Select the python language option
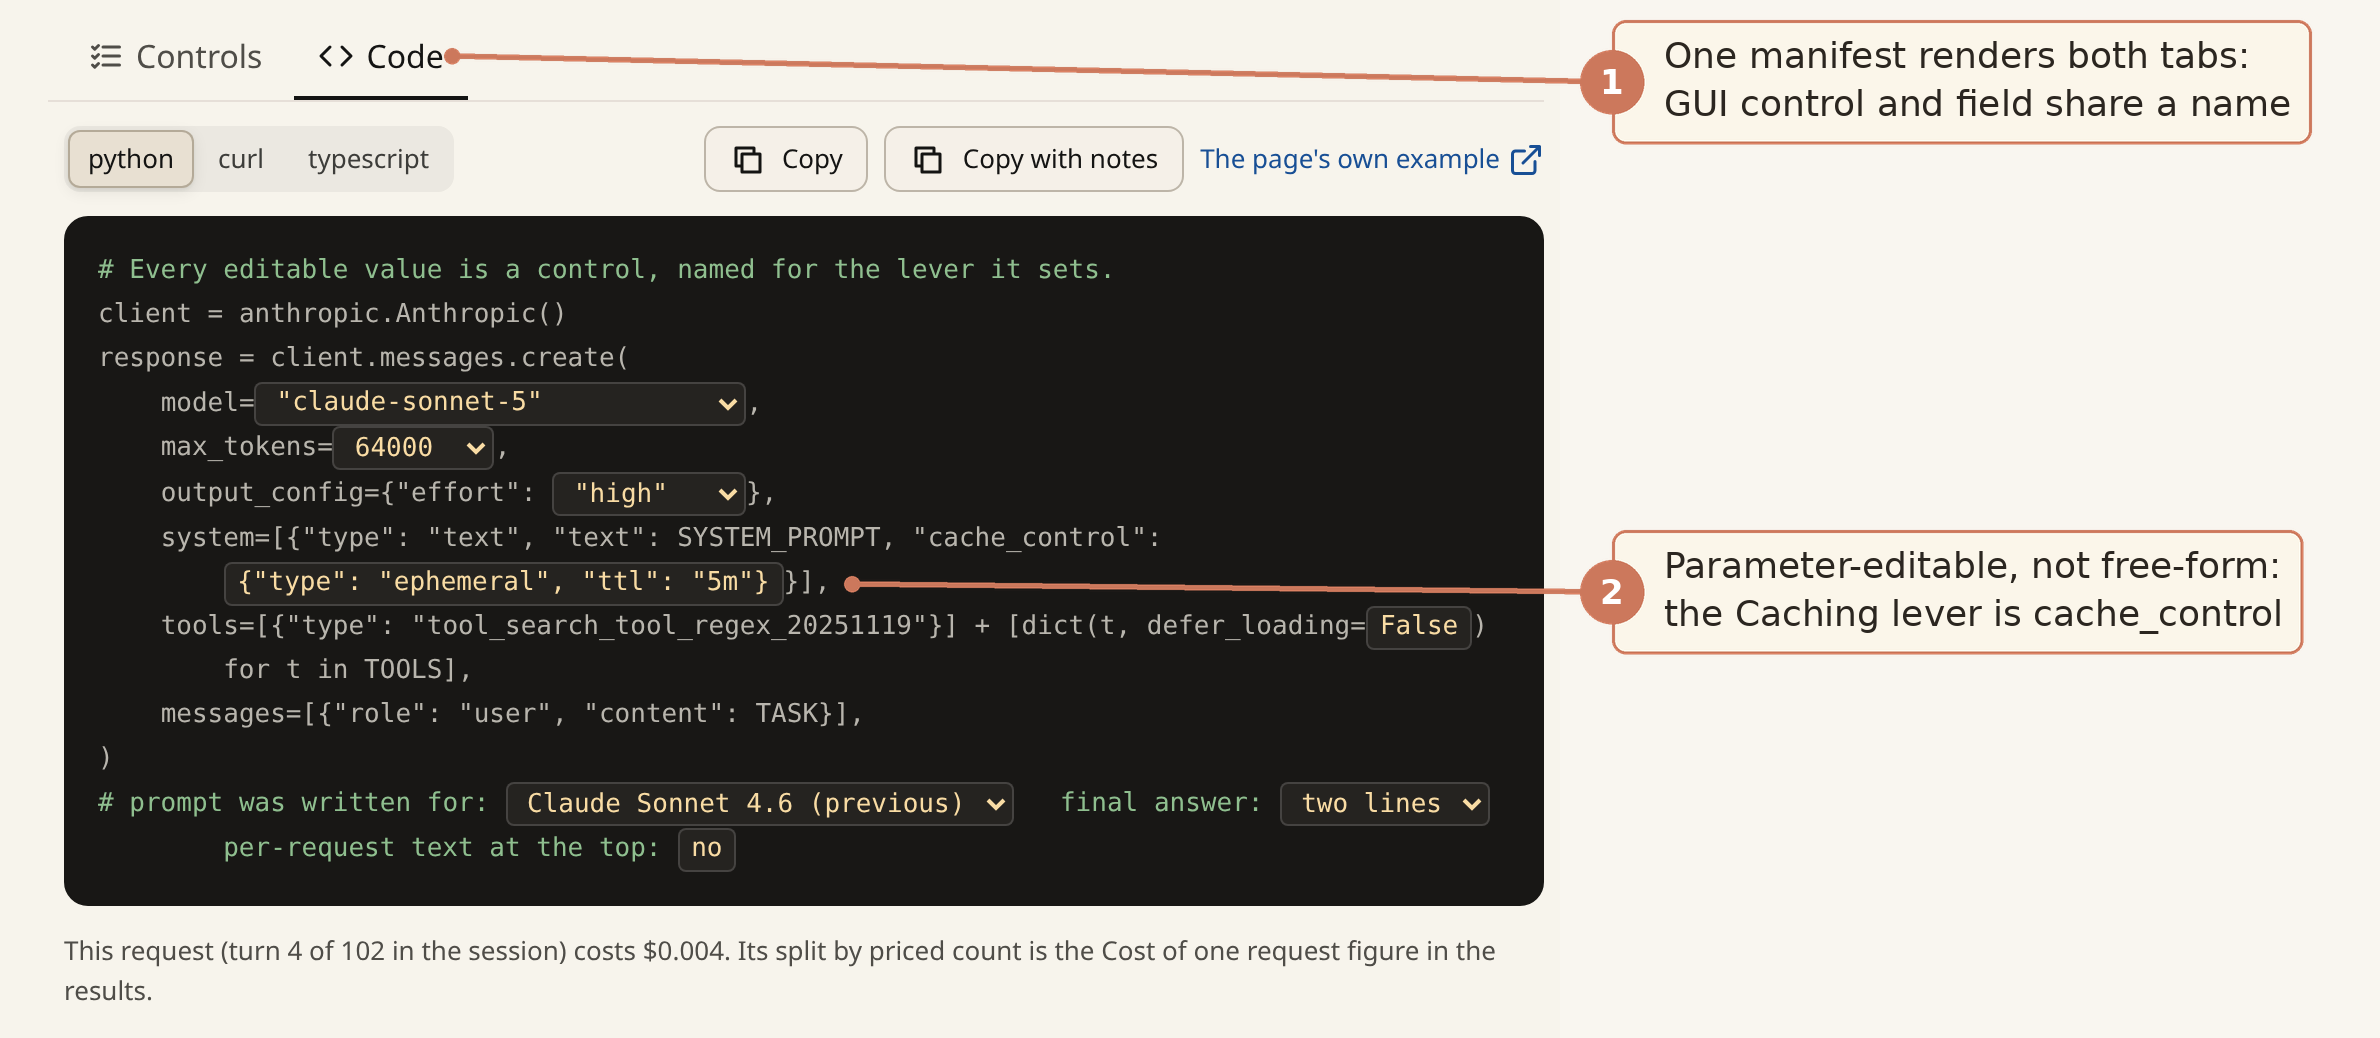Viewport: 2380px width, 1038px height. [130, 159]
